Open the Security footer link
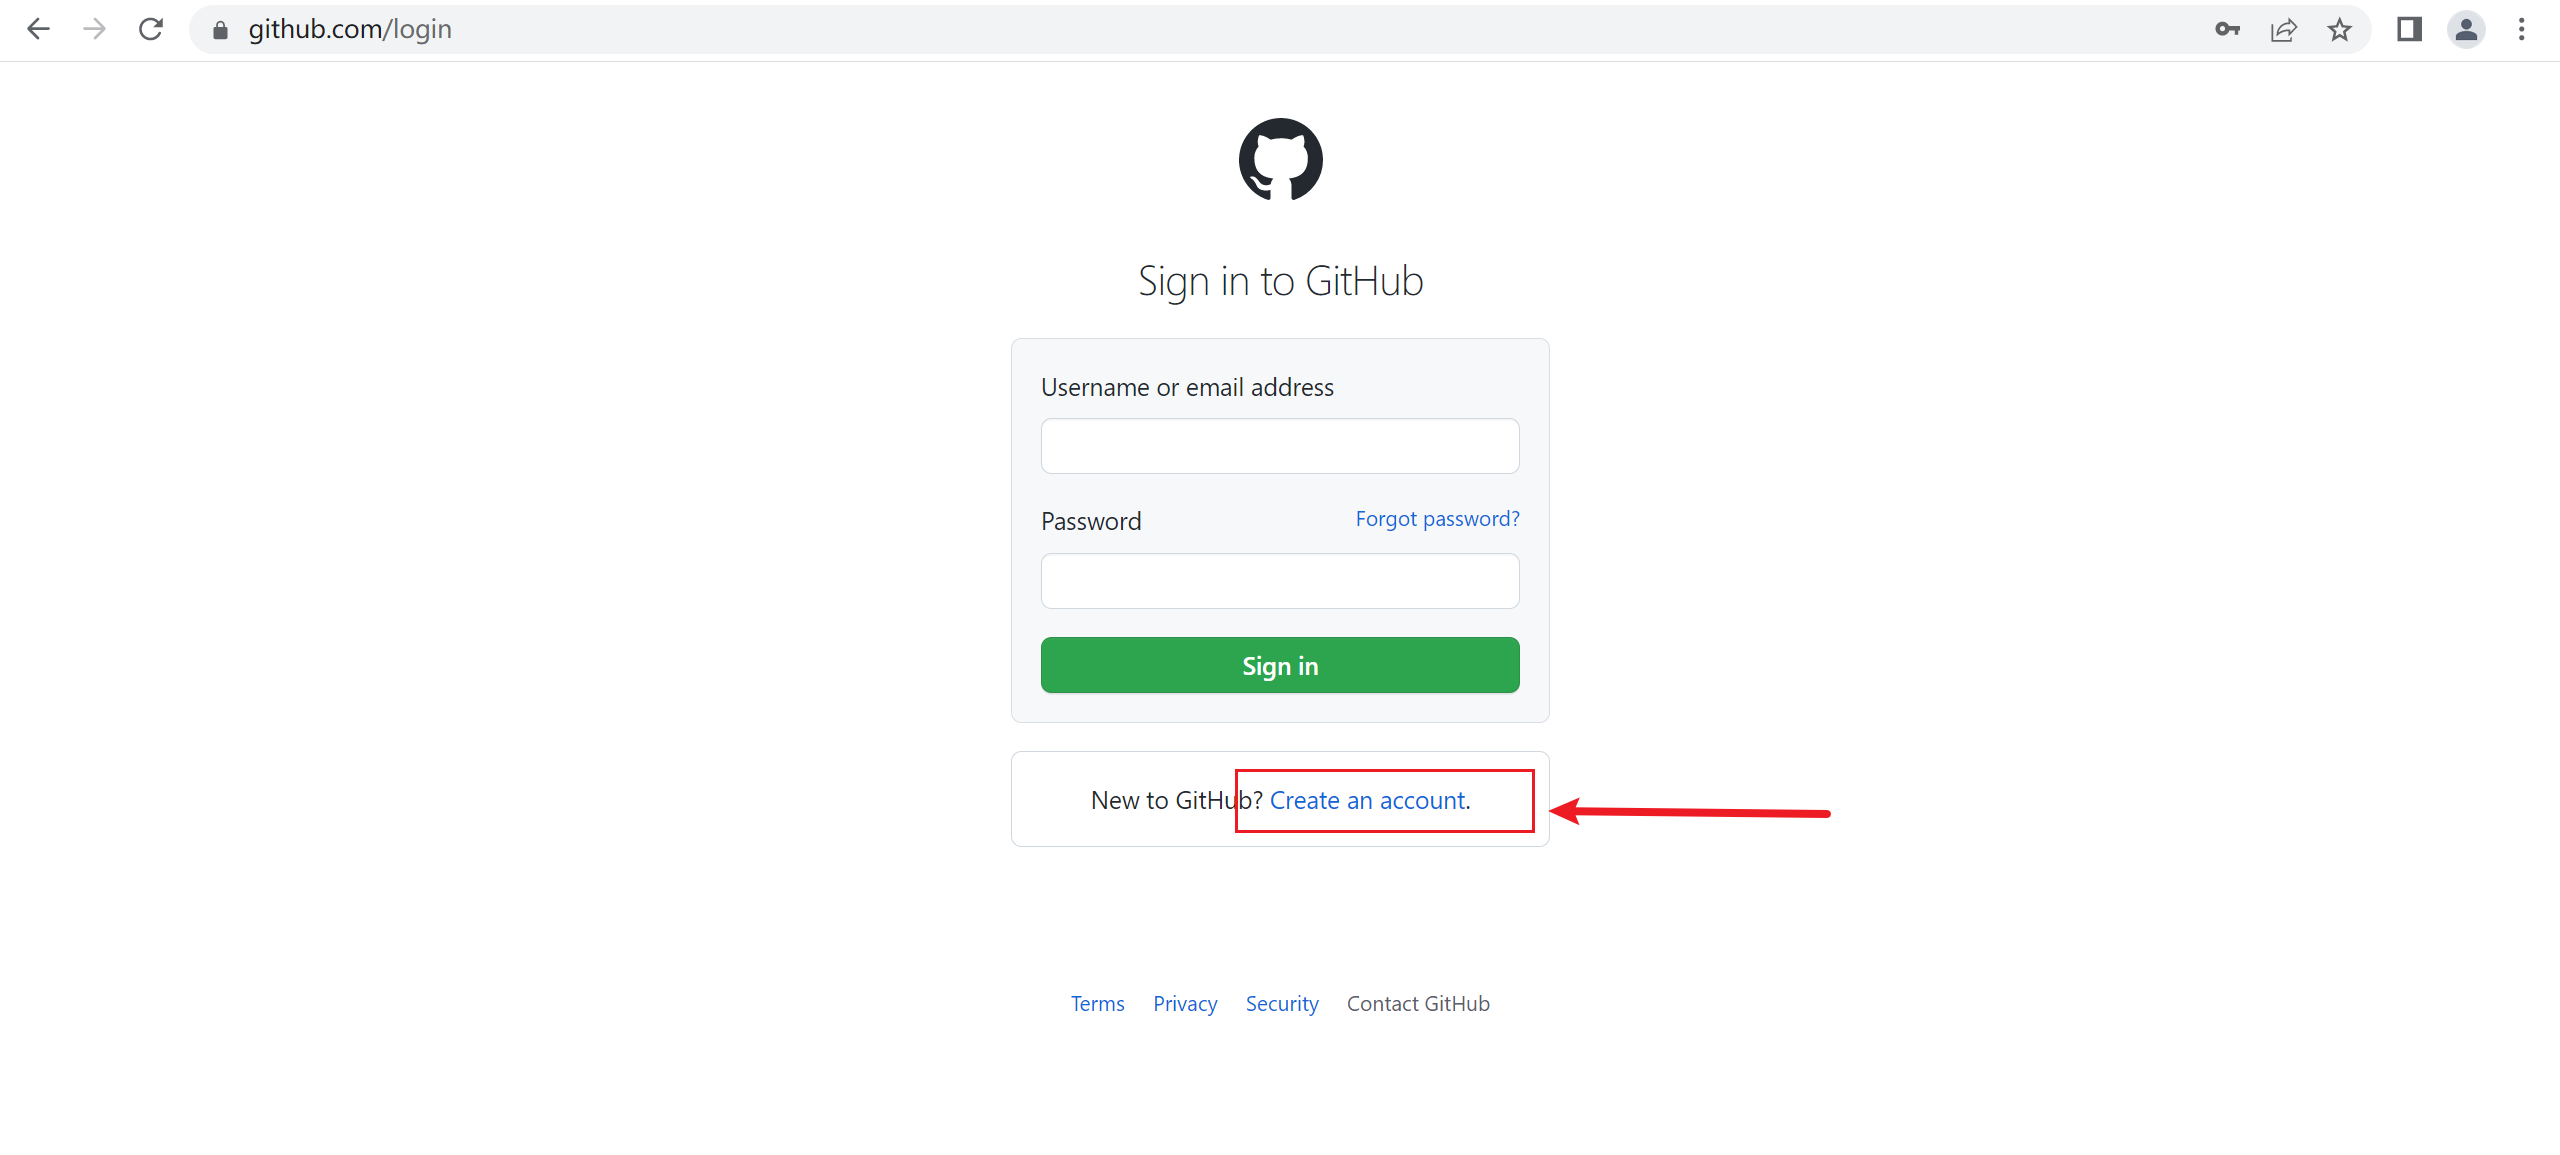 pyautogui.click(x=1282, y=1004)
